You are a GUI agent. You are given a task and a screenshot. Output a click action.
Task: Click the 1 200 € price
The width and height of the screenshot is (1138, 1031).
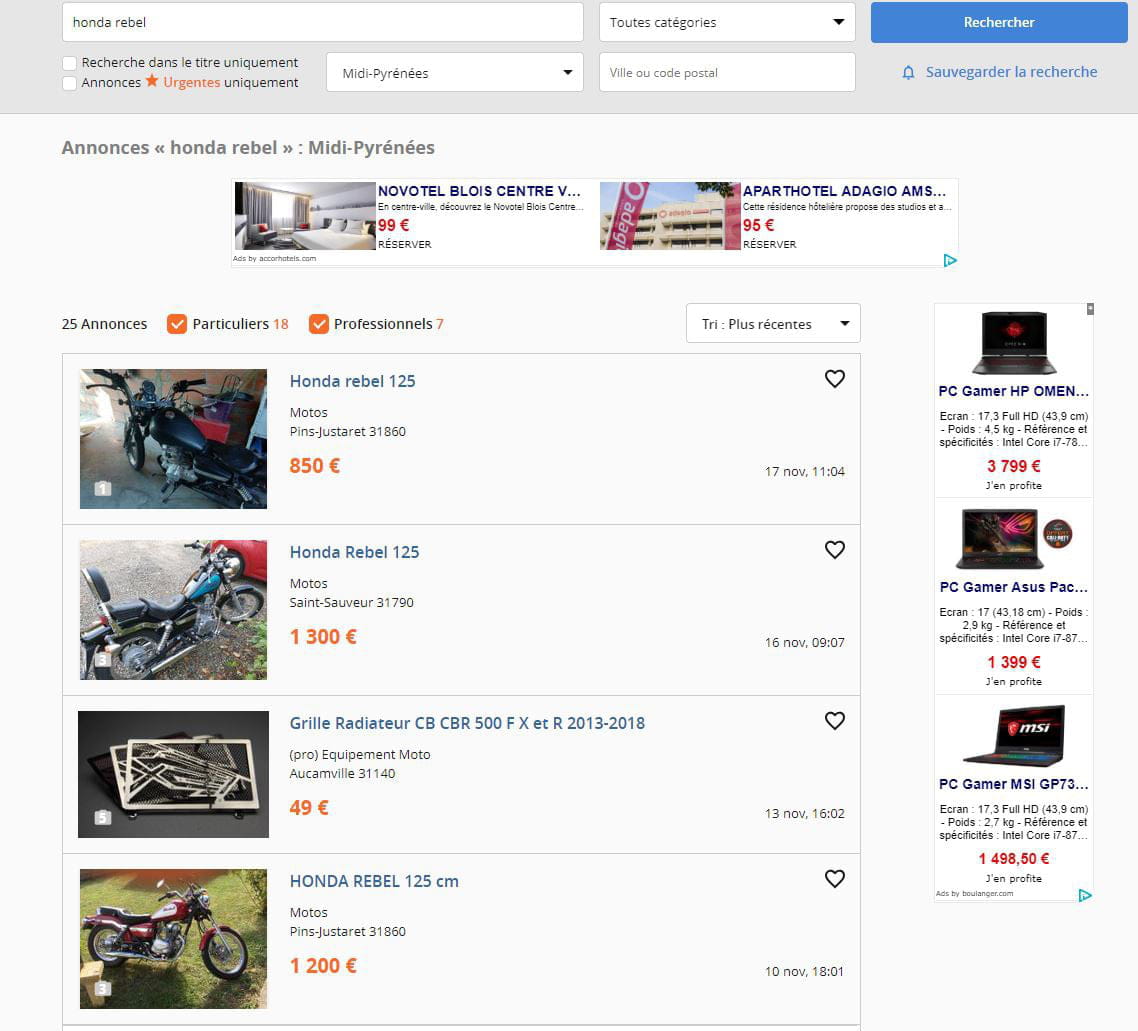323,966
